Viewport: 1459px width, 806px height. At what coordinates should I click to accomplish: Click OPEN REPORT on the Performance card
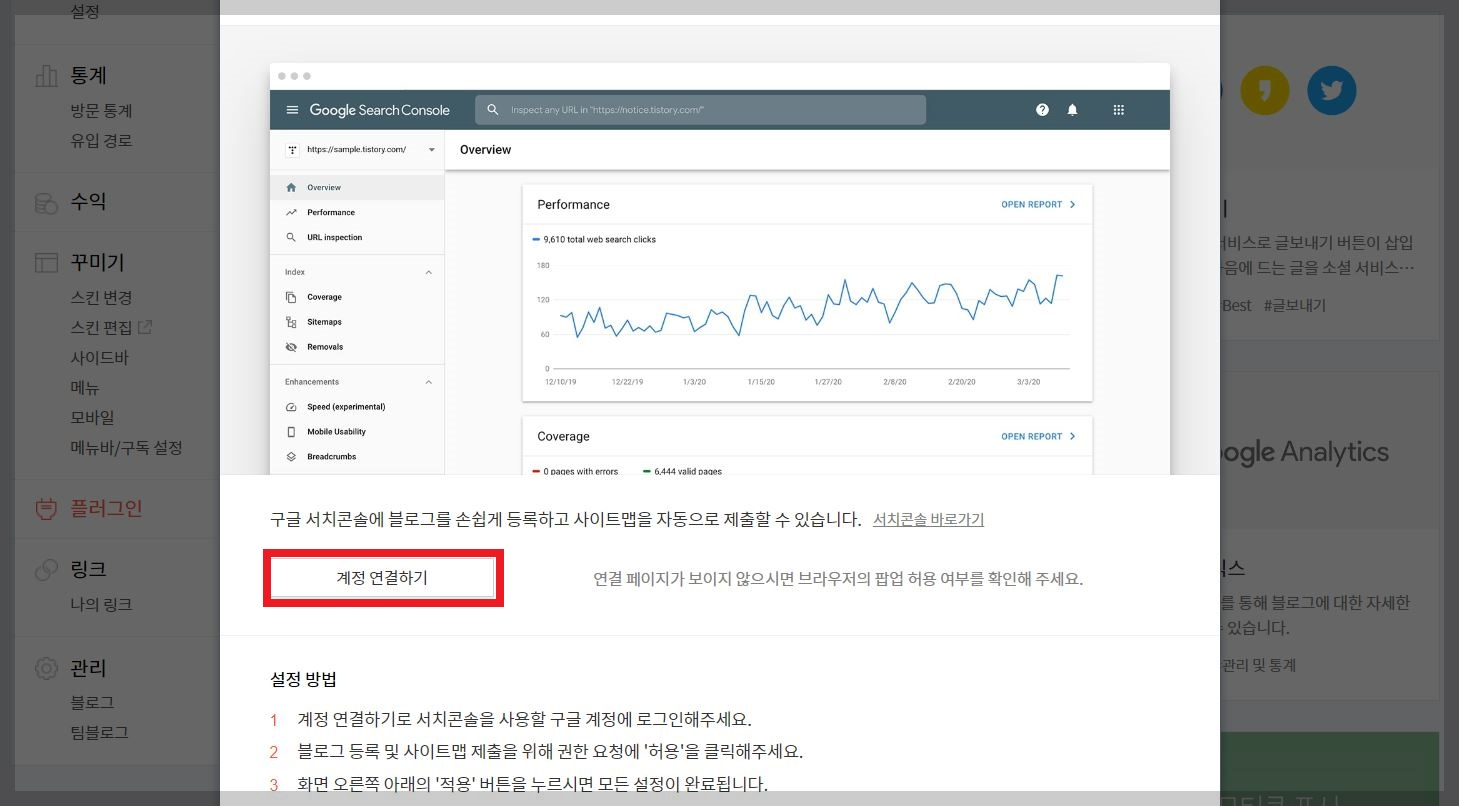click(1038, 204)
